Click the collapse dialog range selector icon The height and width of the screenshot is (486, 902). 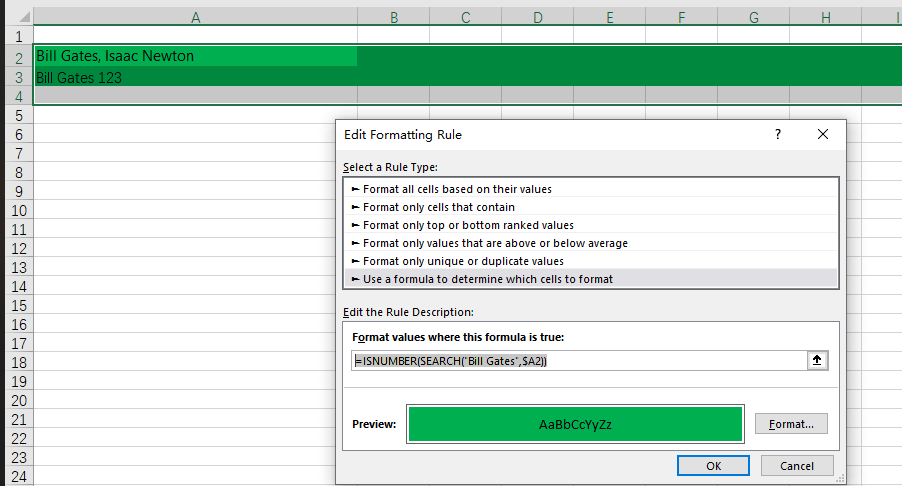817,361
